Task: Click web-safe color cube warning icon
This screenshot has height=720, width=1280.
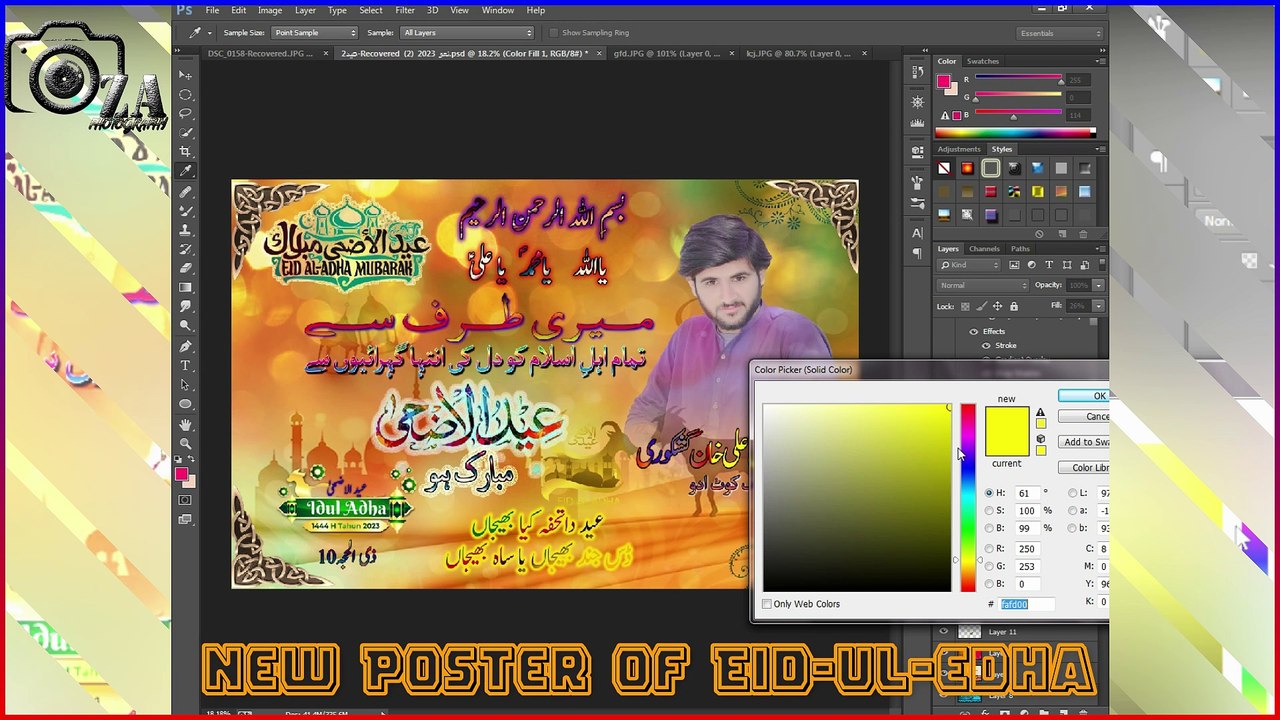Action: pos(1040,439)
